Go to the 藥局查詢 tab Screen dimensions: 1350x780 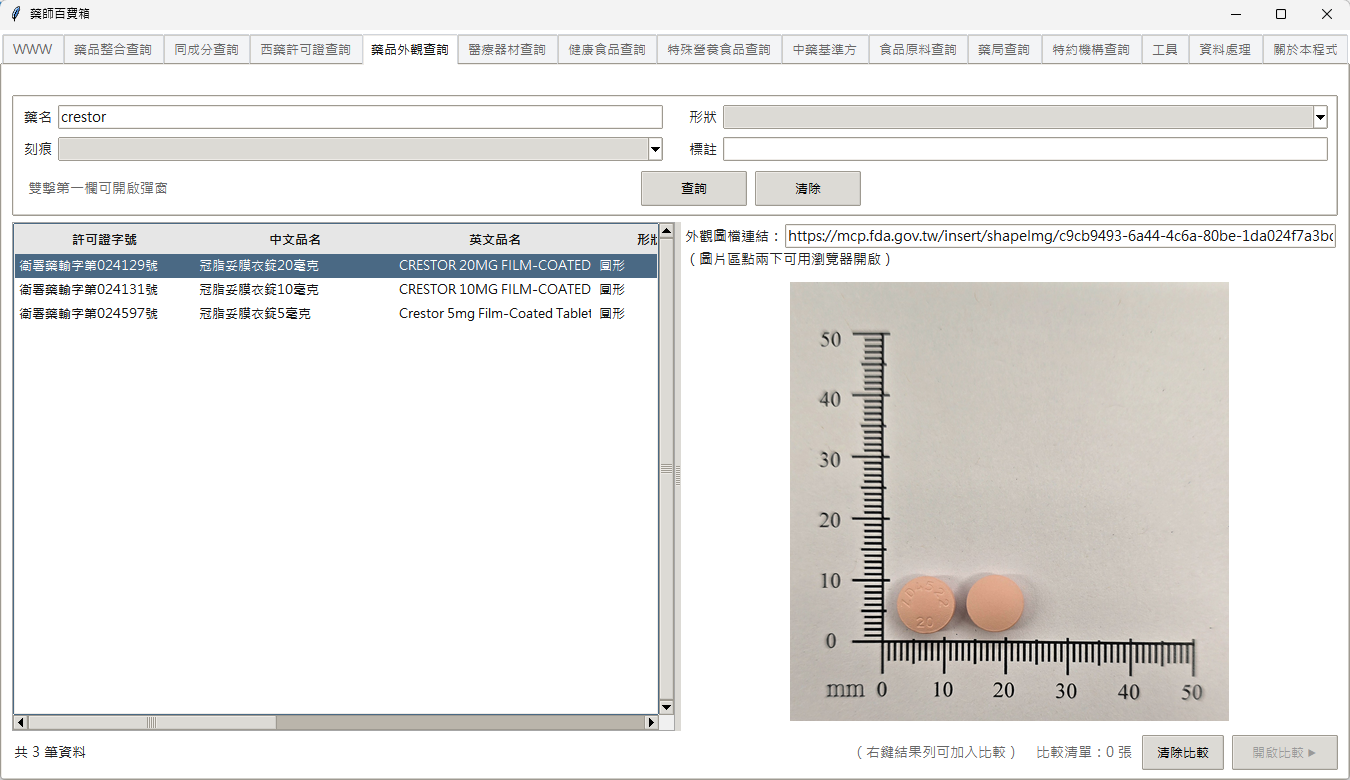pyautogui.click(x=1004, y=49)
